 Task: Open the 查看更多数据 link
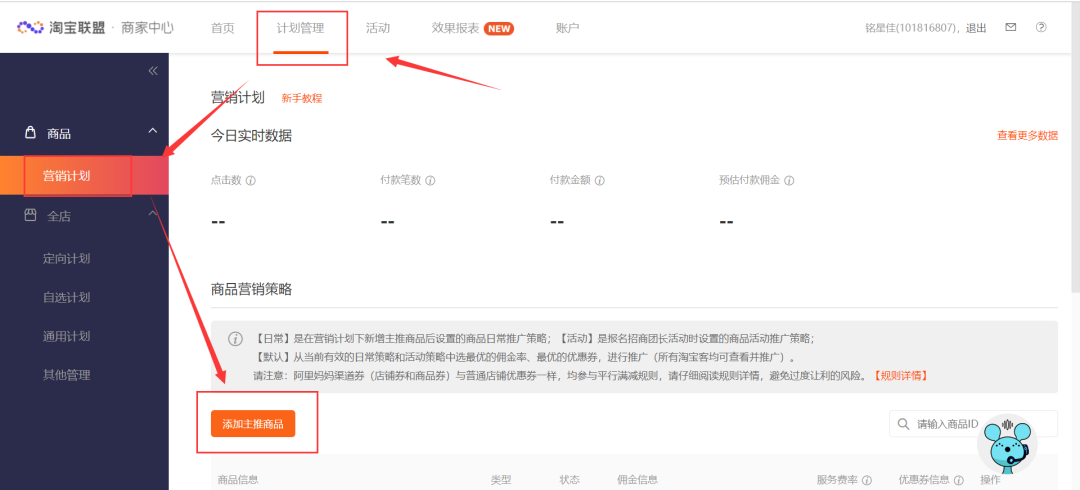coord(1026,135)
